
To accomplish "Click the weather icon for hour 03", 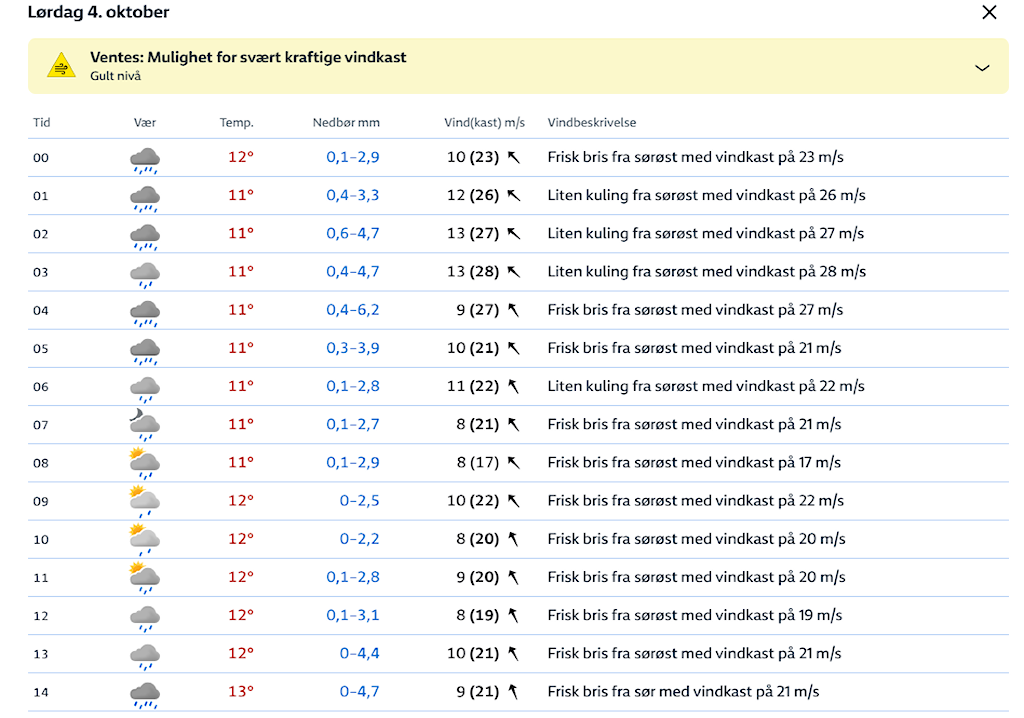I will coord(145,272).
